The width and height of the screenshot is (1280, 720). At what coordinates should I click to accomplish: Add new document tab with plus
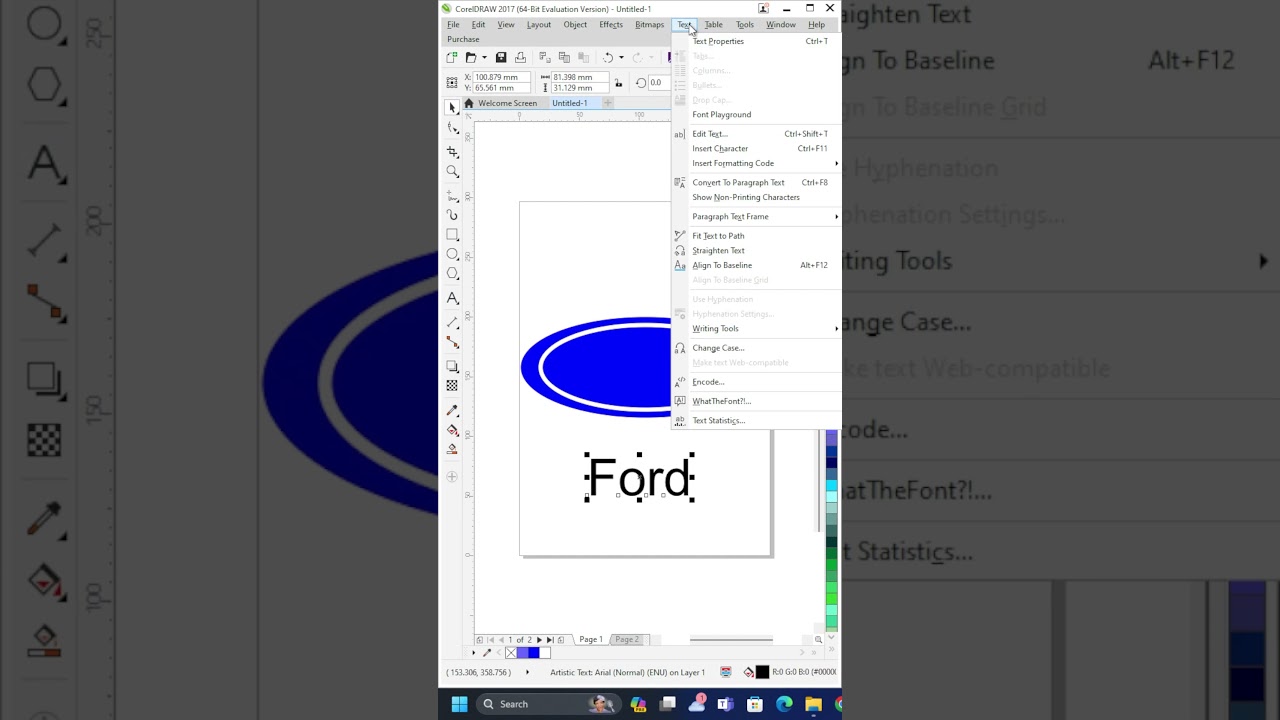click(x=606, y=103)
